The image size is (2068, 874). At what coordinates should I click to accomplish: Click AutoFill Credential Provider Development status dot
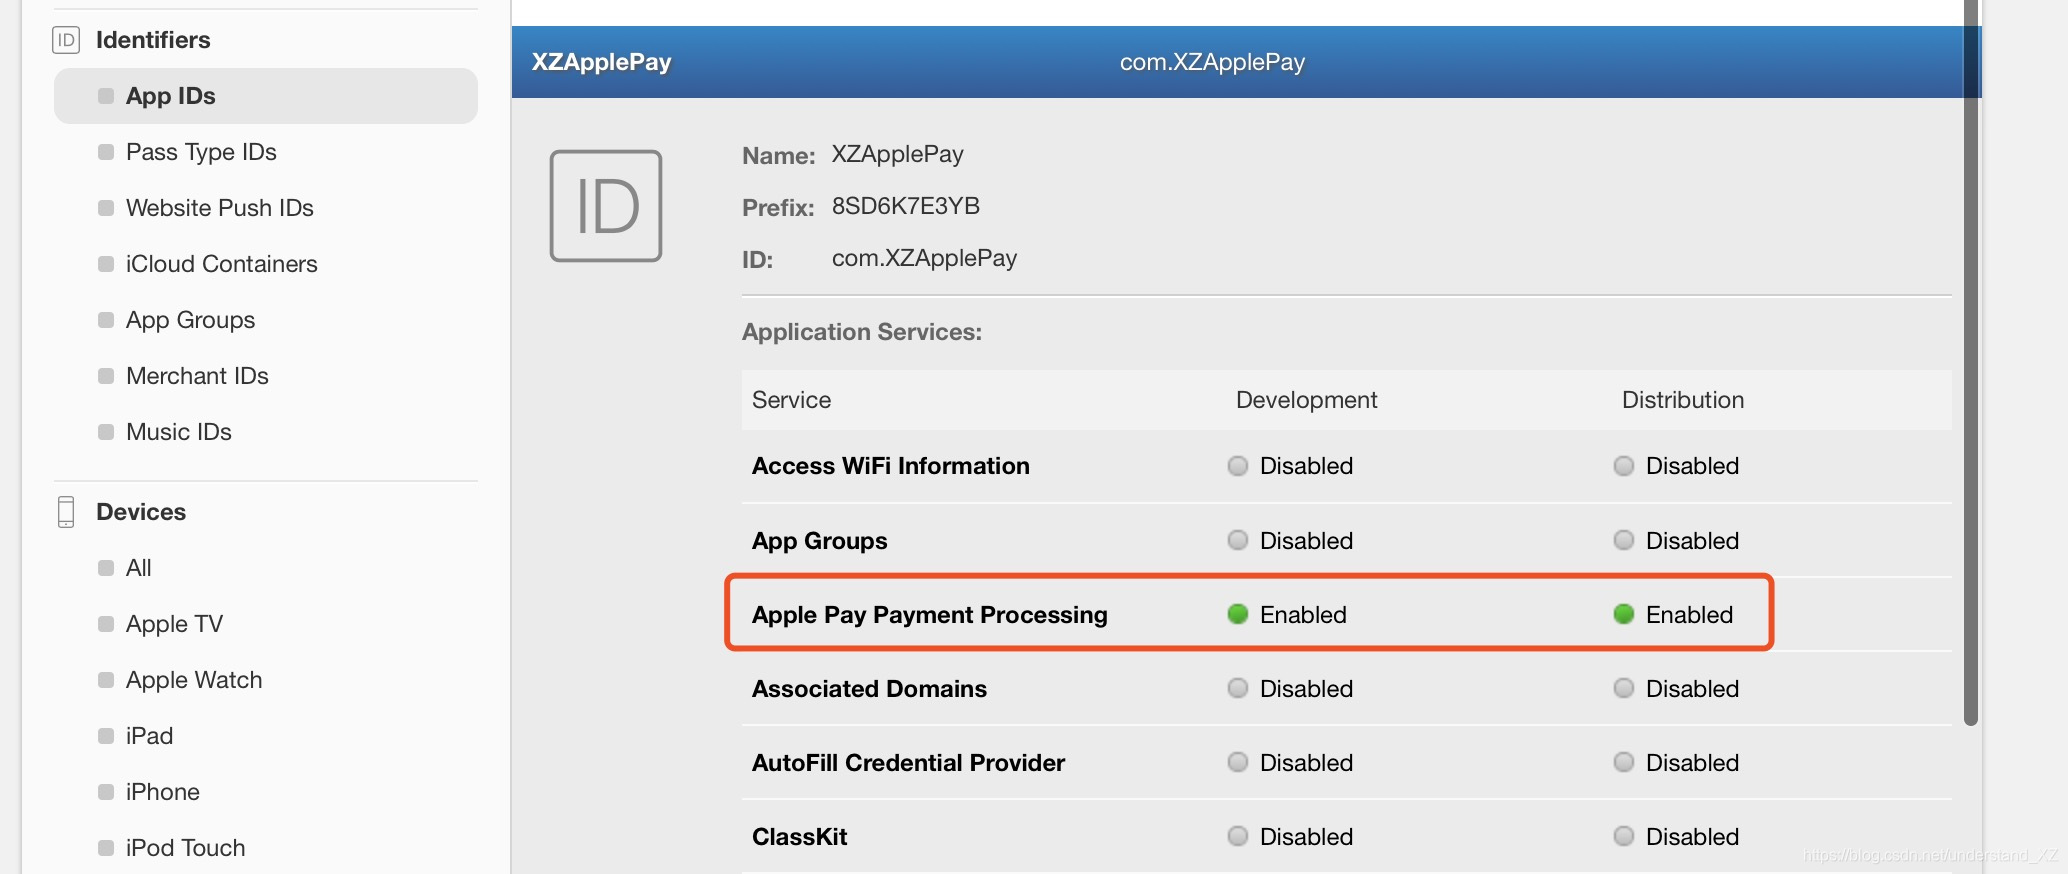pyautogui.click(x=1238, y=762)
